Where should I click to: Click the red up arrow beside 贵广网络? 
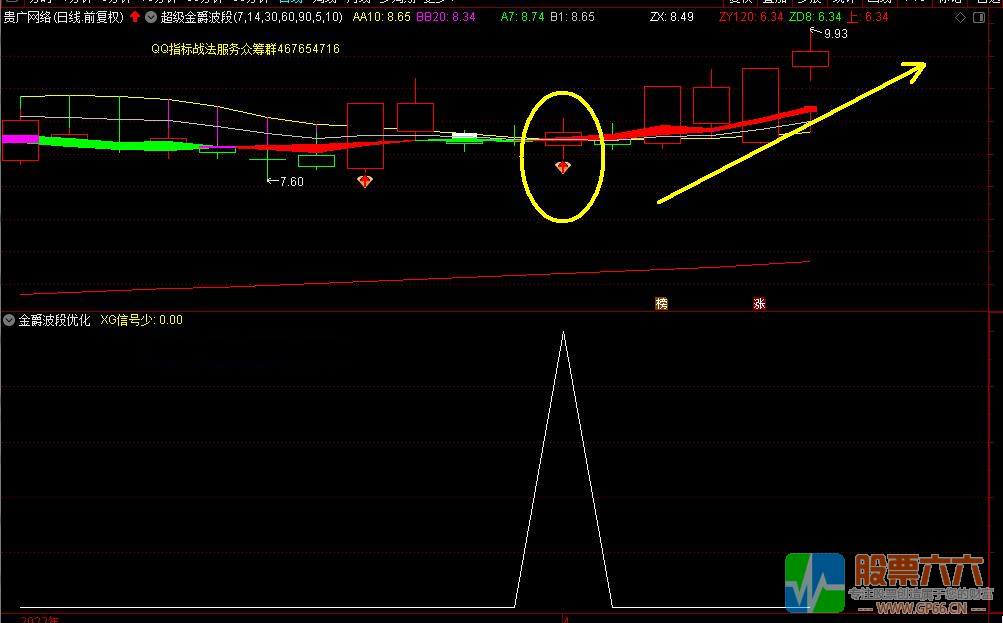click(135, 17)
